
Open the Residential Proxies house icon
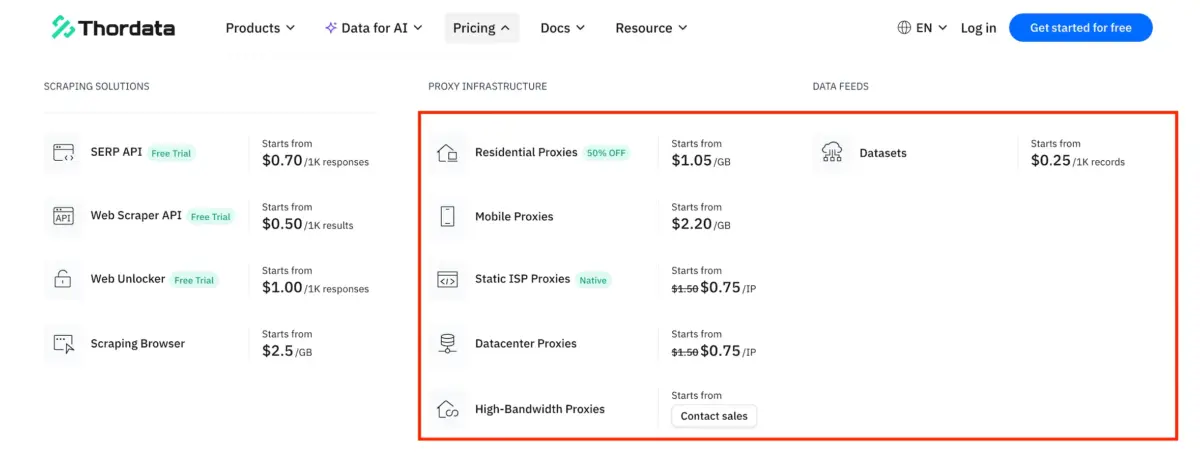pos(447,153)
